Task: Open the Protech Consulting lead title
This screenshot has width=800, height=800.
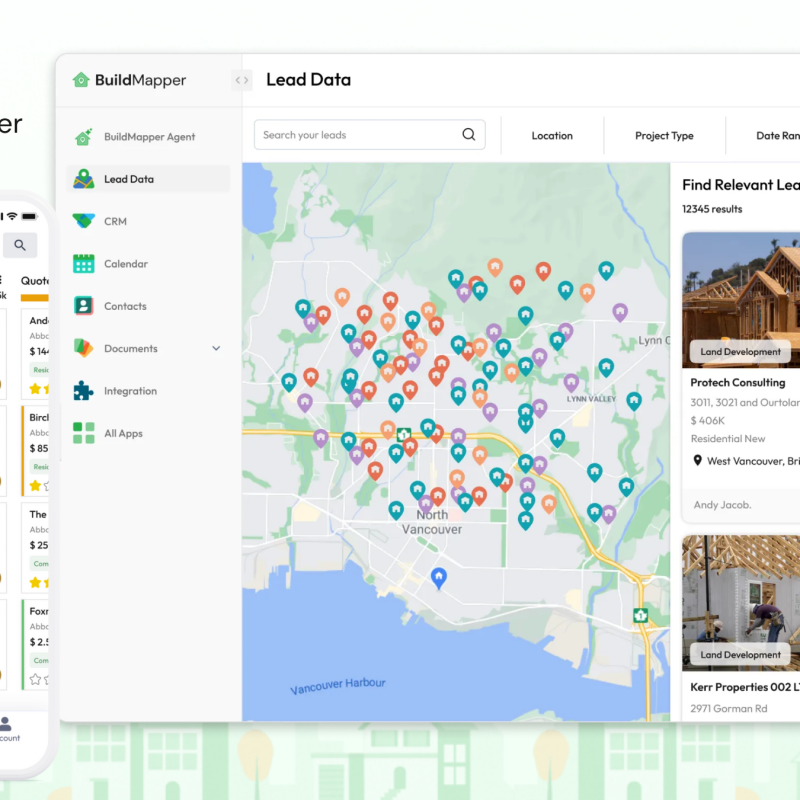Action: (x=738, y=383)
